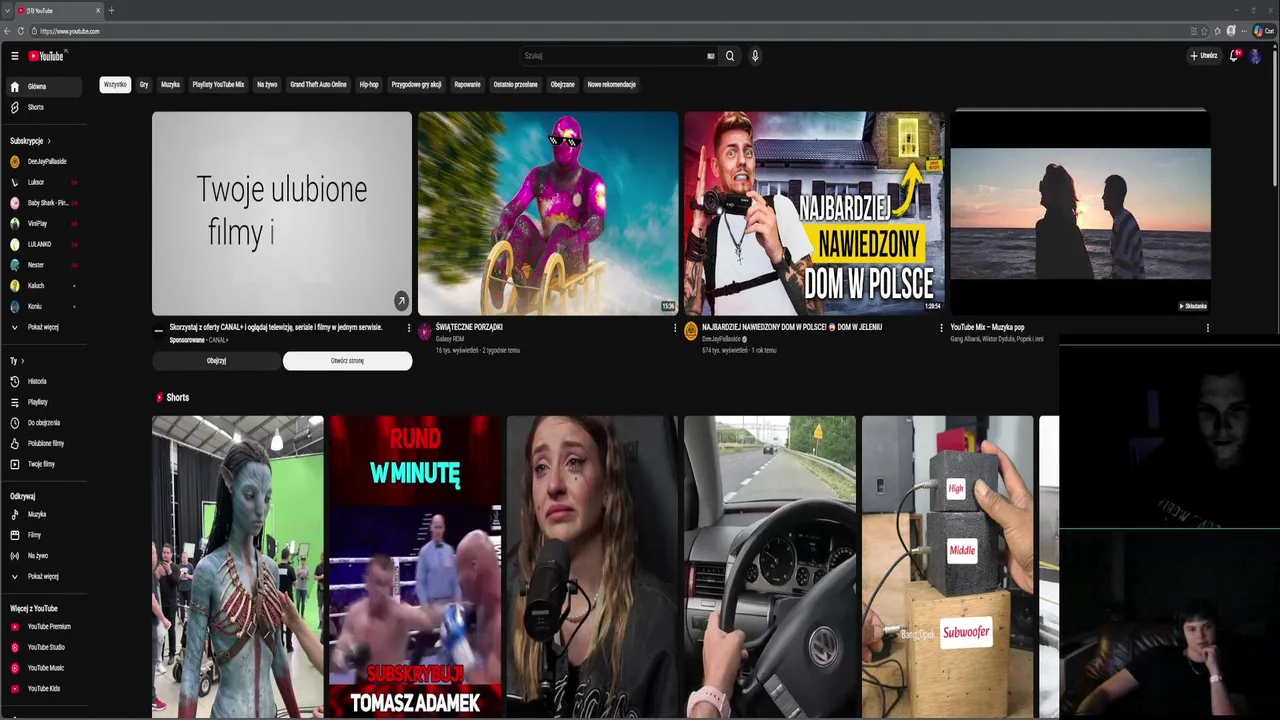Select the Obejrzane filter chip
Screen dimensions: 1280x720
pos(563,85)
